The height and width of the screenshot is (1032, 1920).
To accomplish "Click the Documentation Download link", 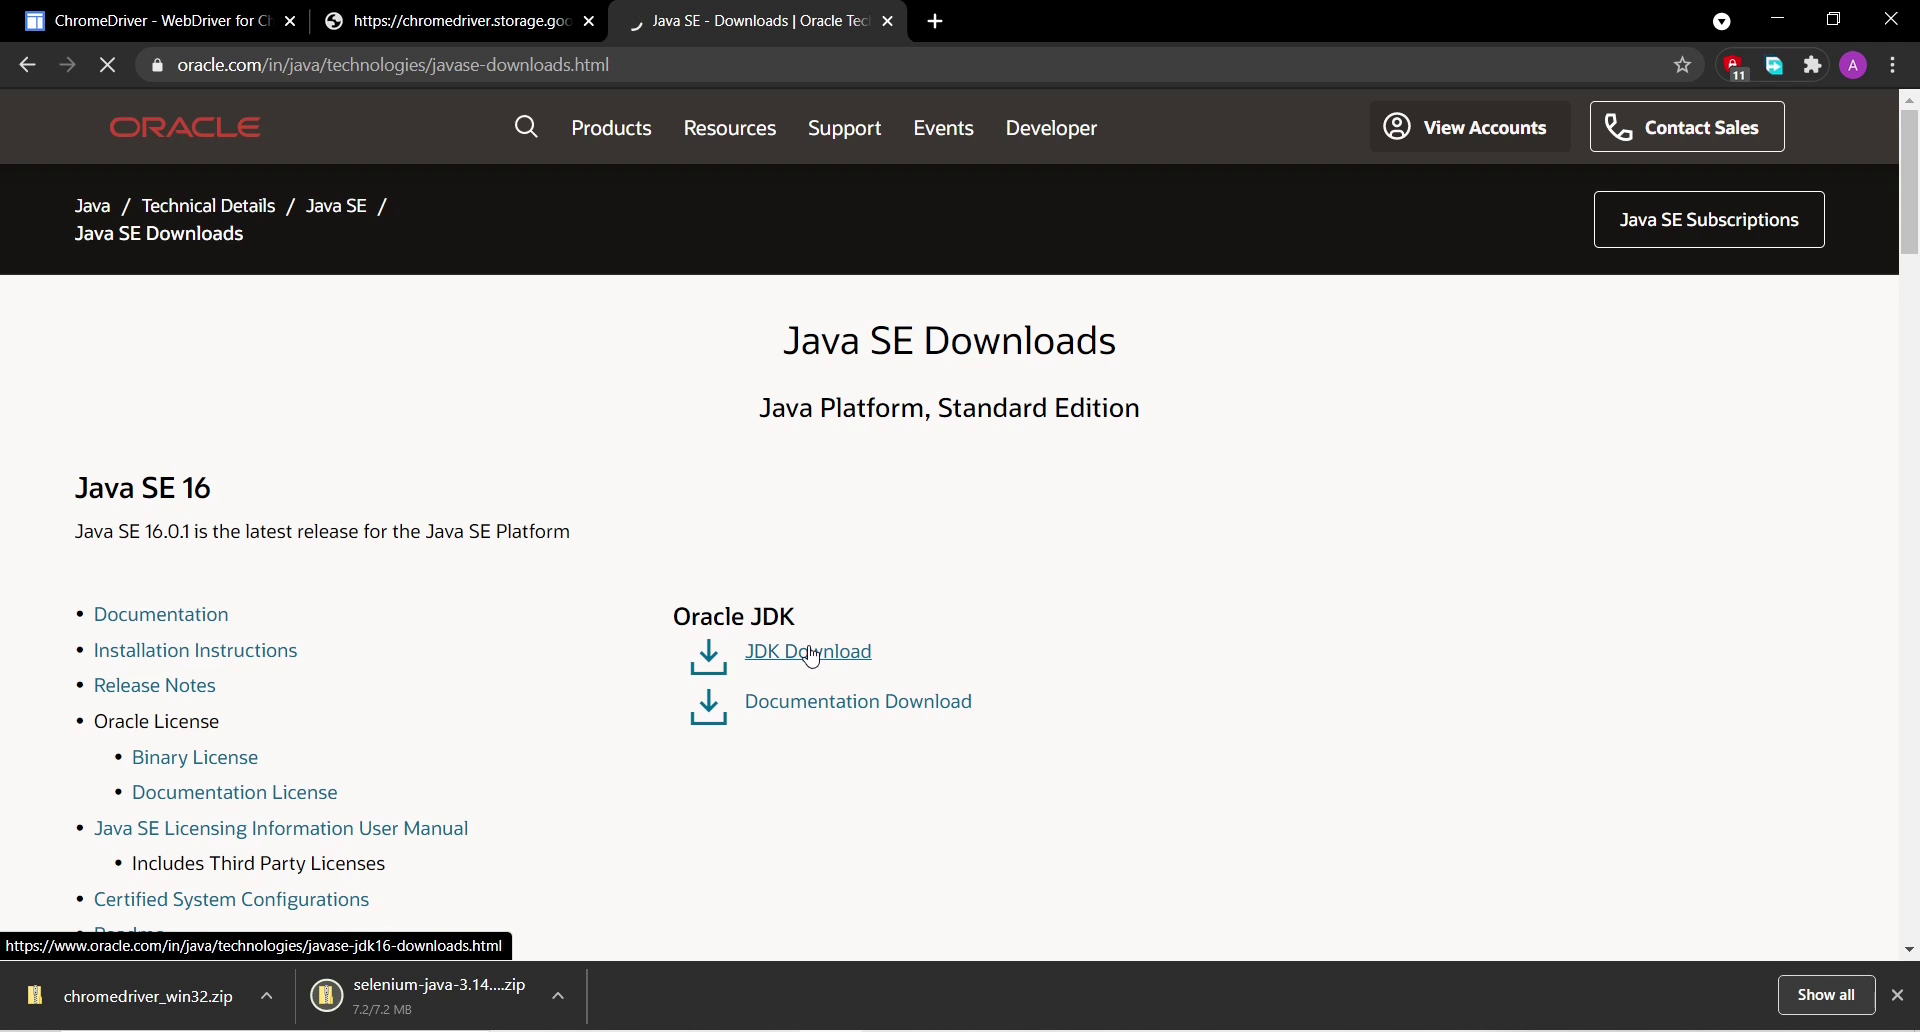I will point(859,702).
